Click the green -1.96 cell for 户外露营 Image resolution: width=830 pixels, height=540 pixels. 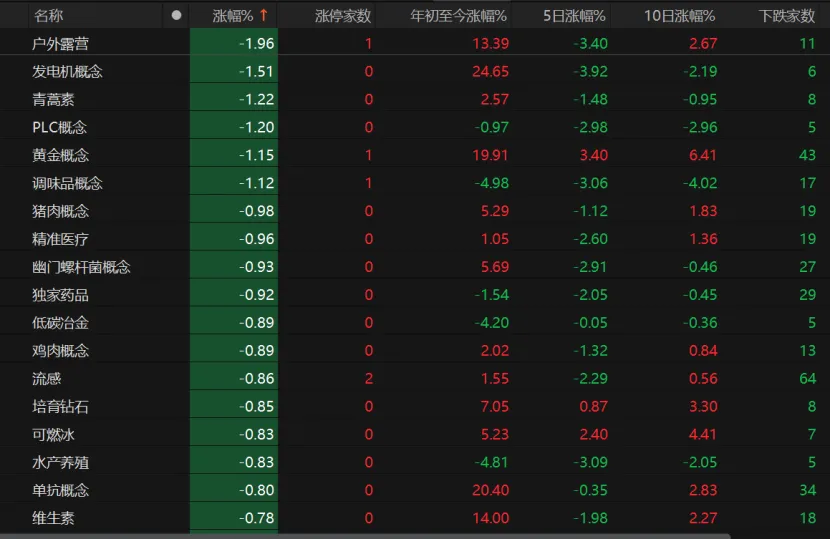234,43
